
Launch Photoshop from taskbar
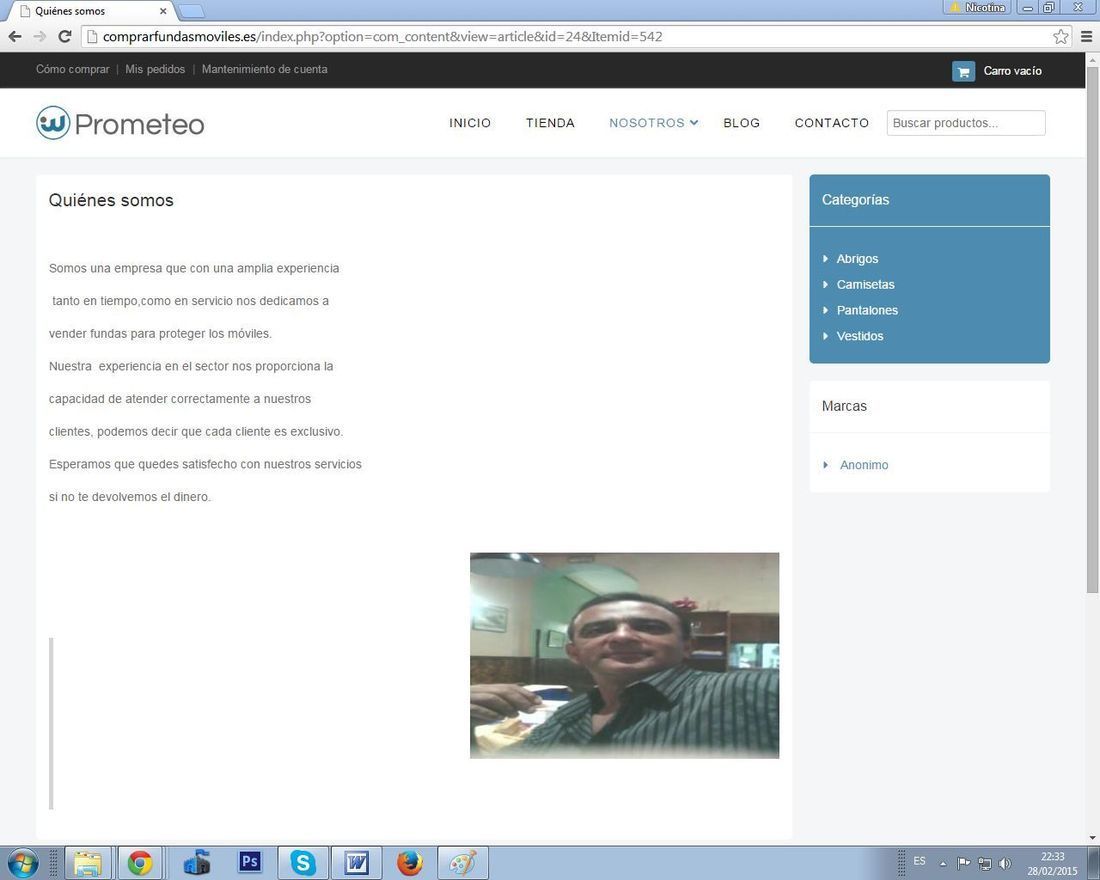point(250,862)
